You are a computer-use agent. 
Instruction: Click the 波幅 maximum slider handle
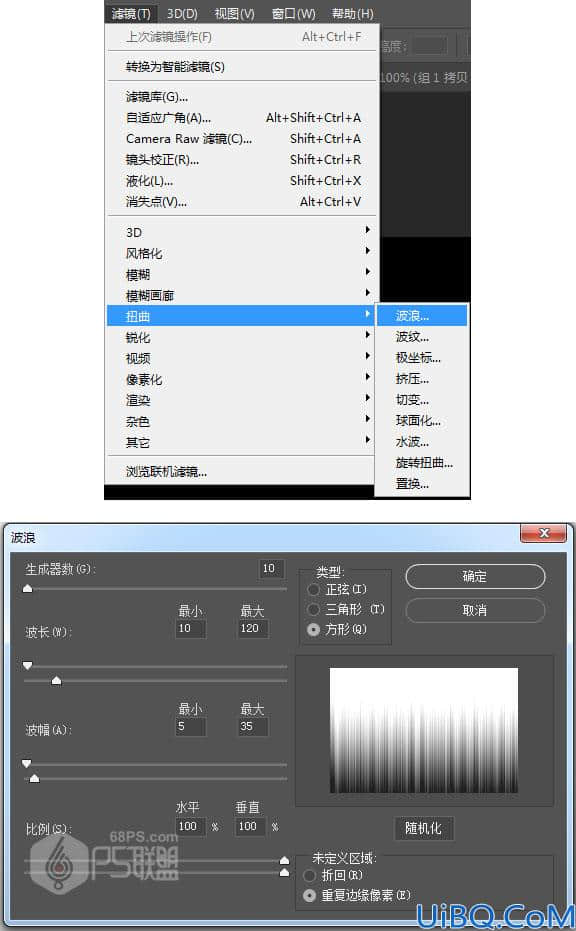34,778
